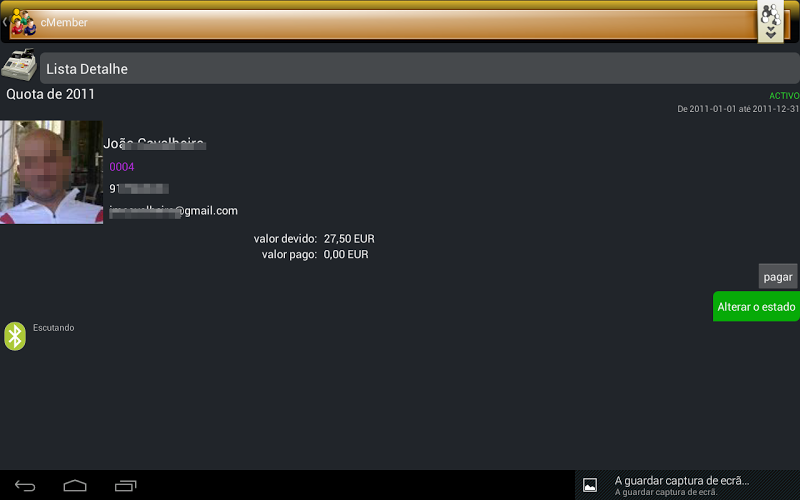Click the pagar button

pos(778,277)
